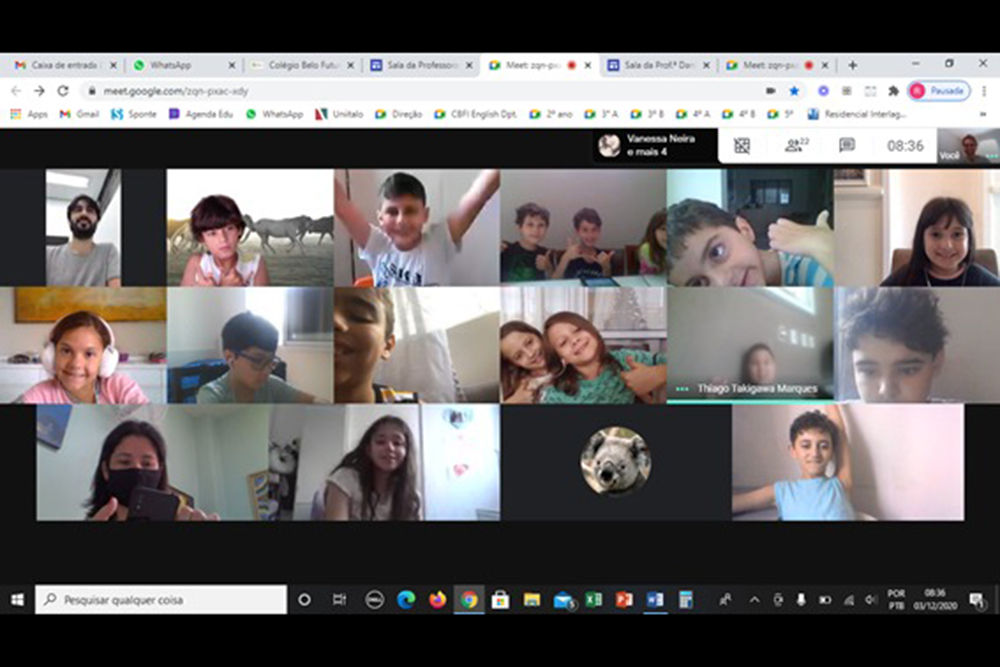1000x667 pixels.
Task: Click the taskbar clock showing 03/12/2020
Action: coord(935,599)
